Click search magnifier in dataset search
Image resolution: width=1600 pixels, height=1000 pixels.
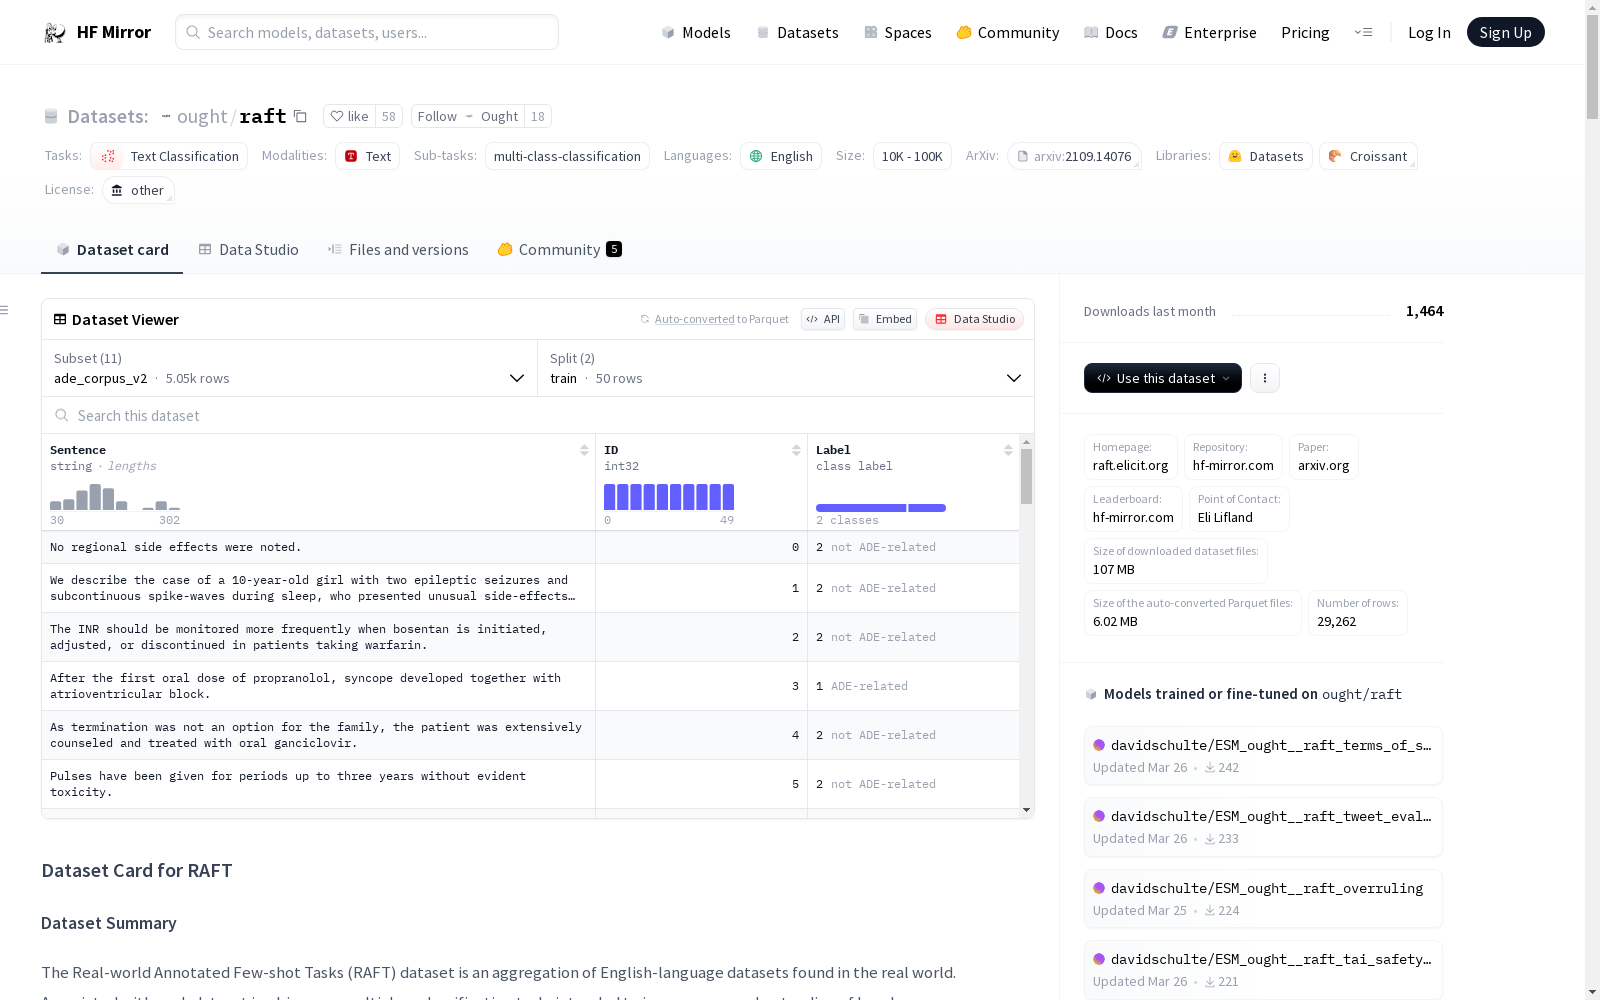[62, 415]
